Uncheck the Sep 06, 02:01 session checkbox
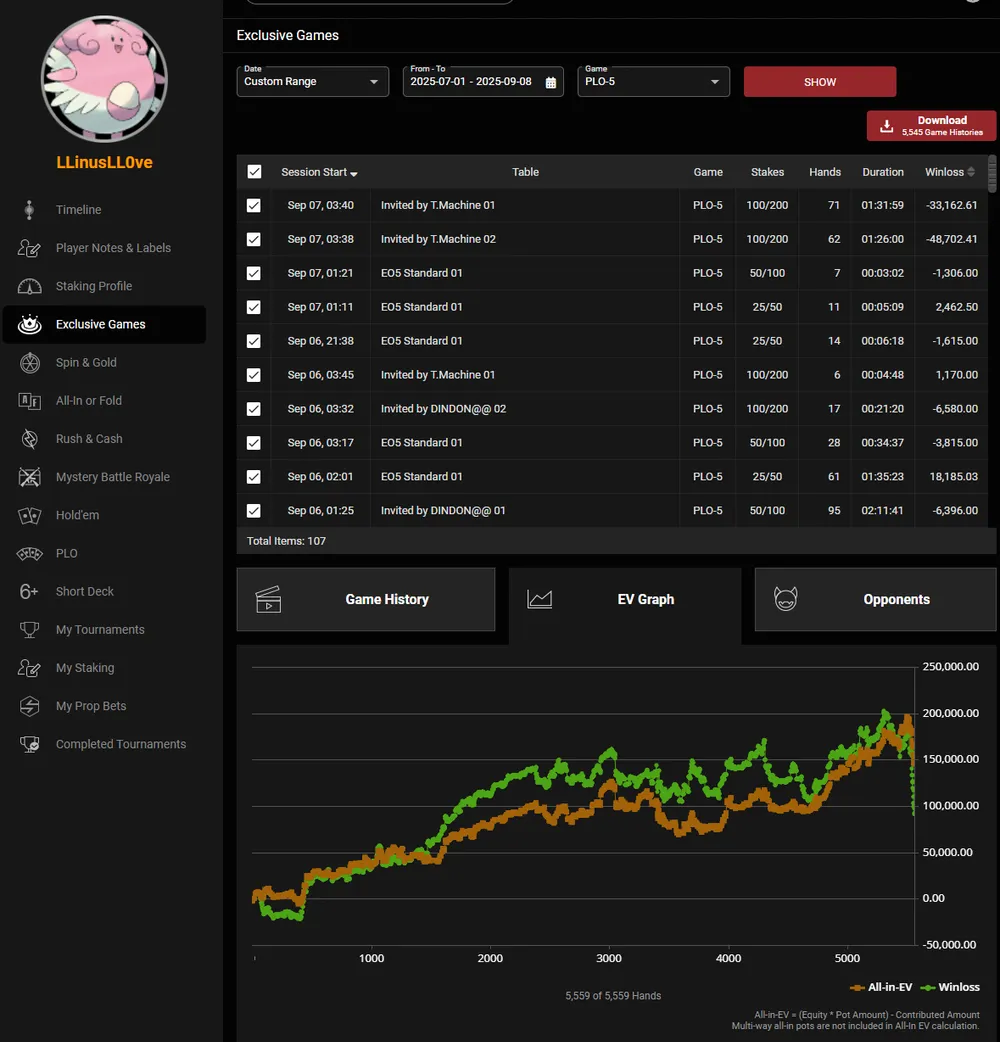 click(x=254, y=476)
